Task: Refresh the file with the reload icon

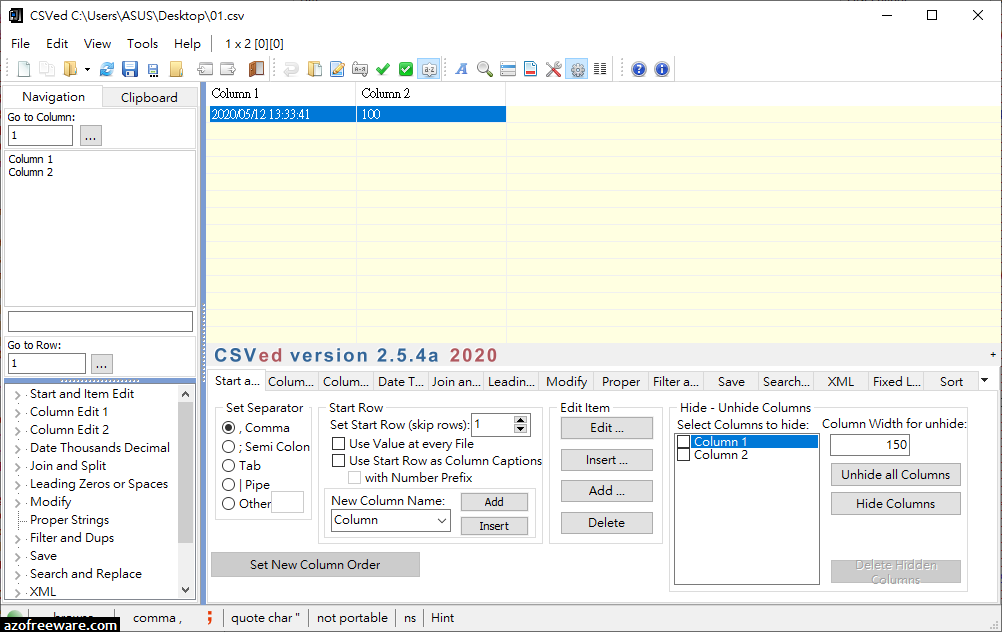Action: (107, 69)
